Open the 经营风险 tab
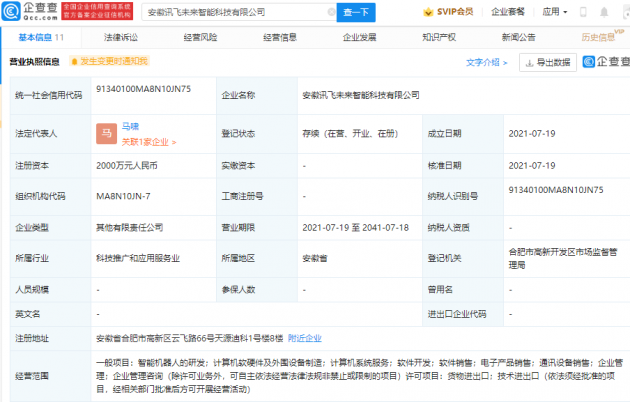The image size is (630, 402). tap(200, 37)
